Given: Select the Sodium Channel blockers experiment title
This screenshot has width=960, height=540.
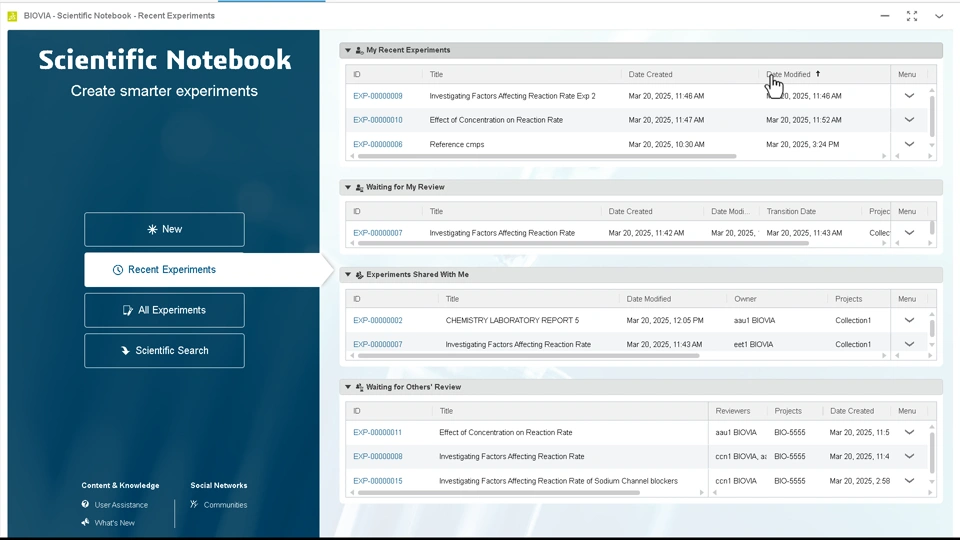Looking at the screenshot, I should [558, 481].
